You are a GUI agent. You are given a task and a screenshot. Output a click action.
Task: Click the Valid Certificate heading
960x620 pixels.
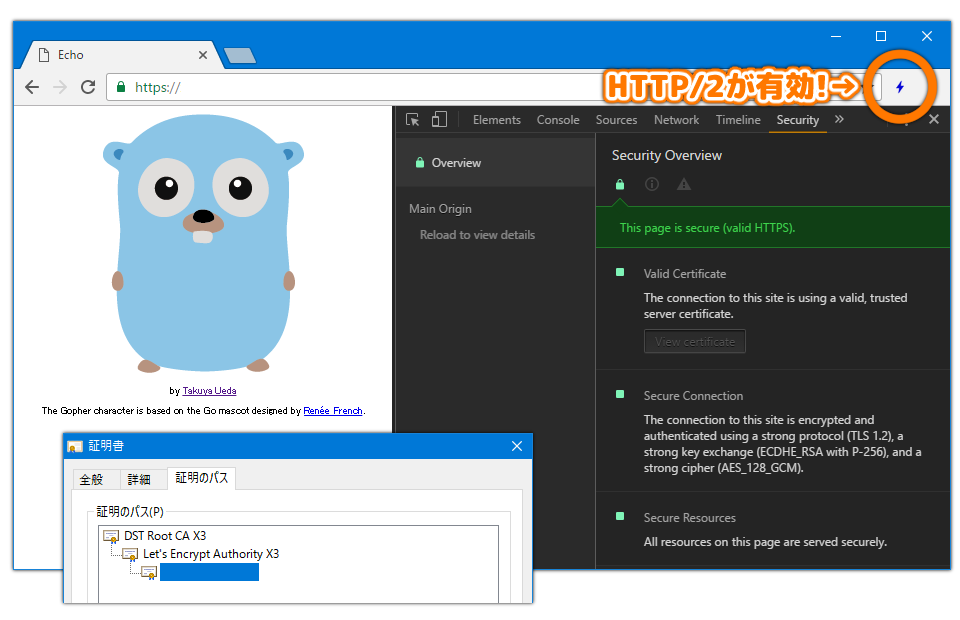[x=684, y=274]
